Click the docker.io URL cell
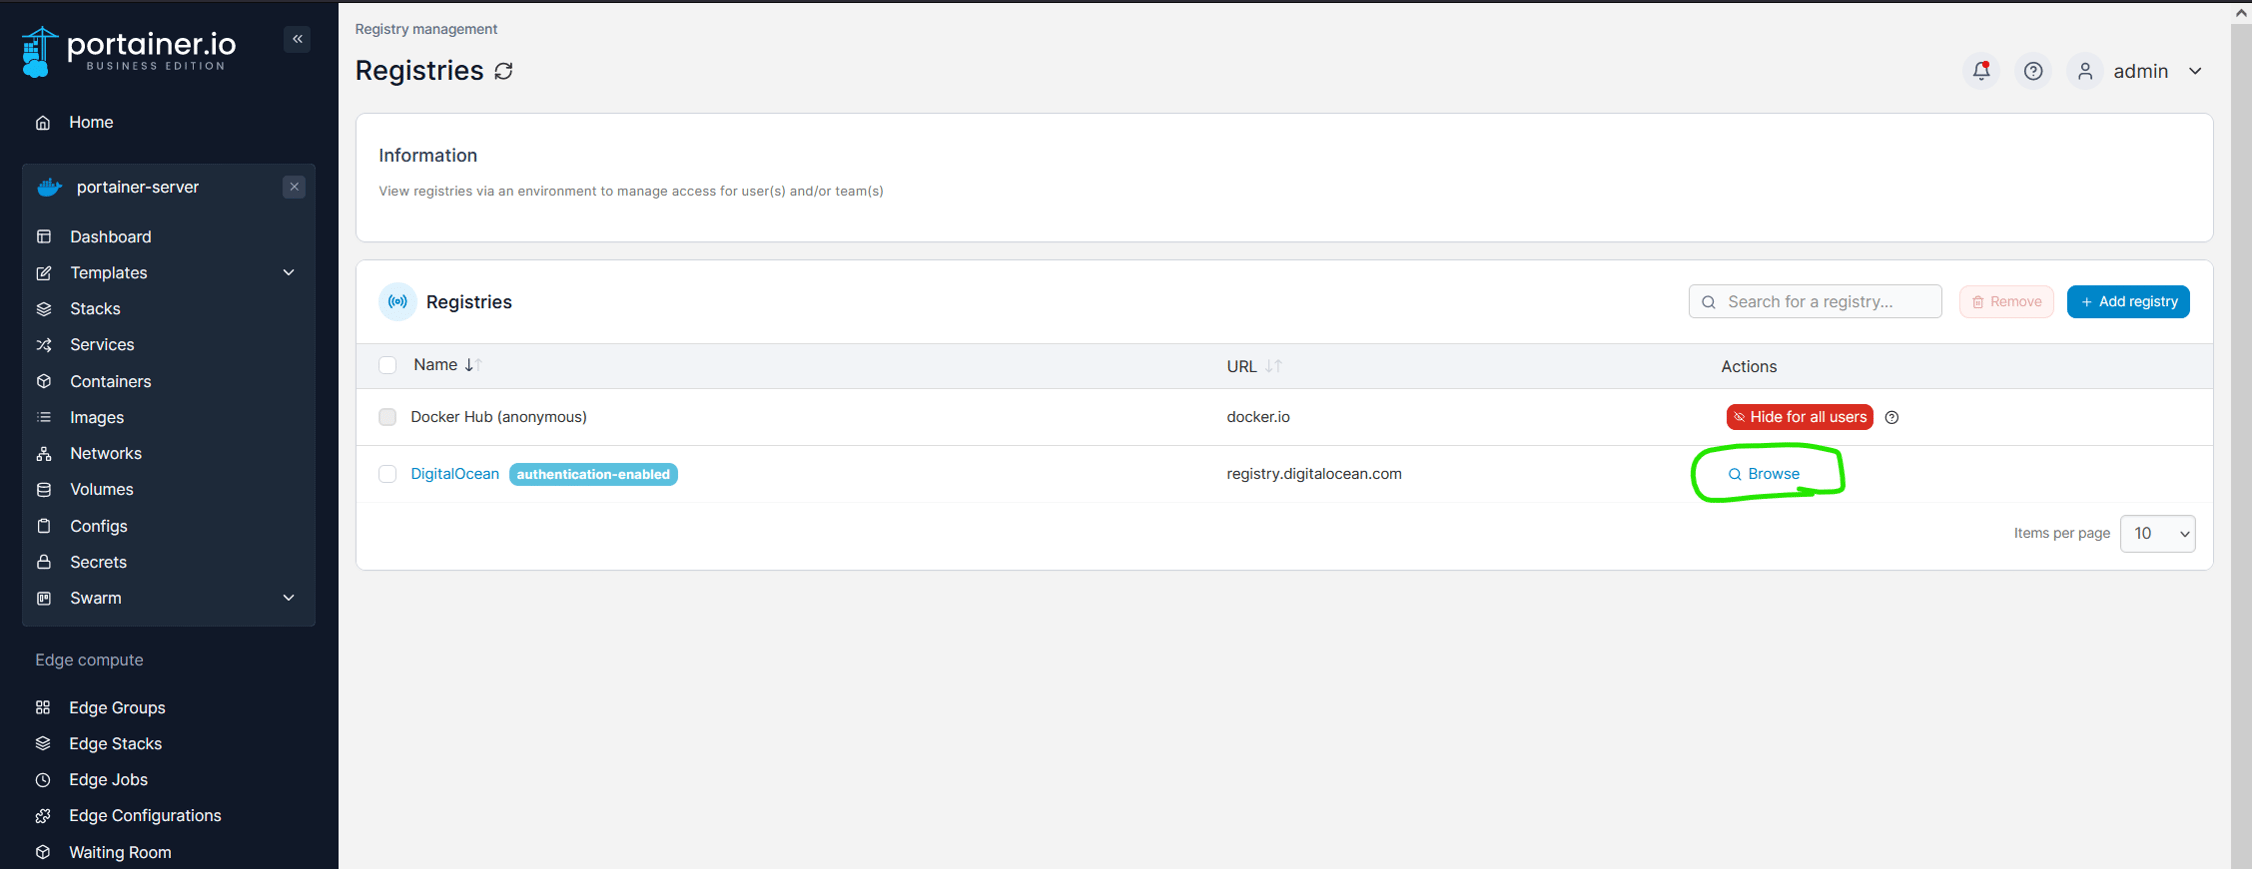This screenshot has height=869, width=2252. coord(1258,417)
